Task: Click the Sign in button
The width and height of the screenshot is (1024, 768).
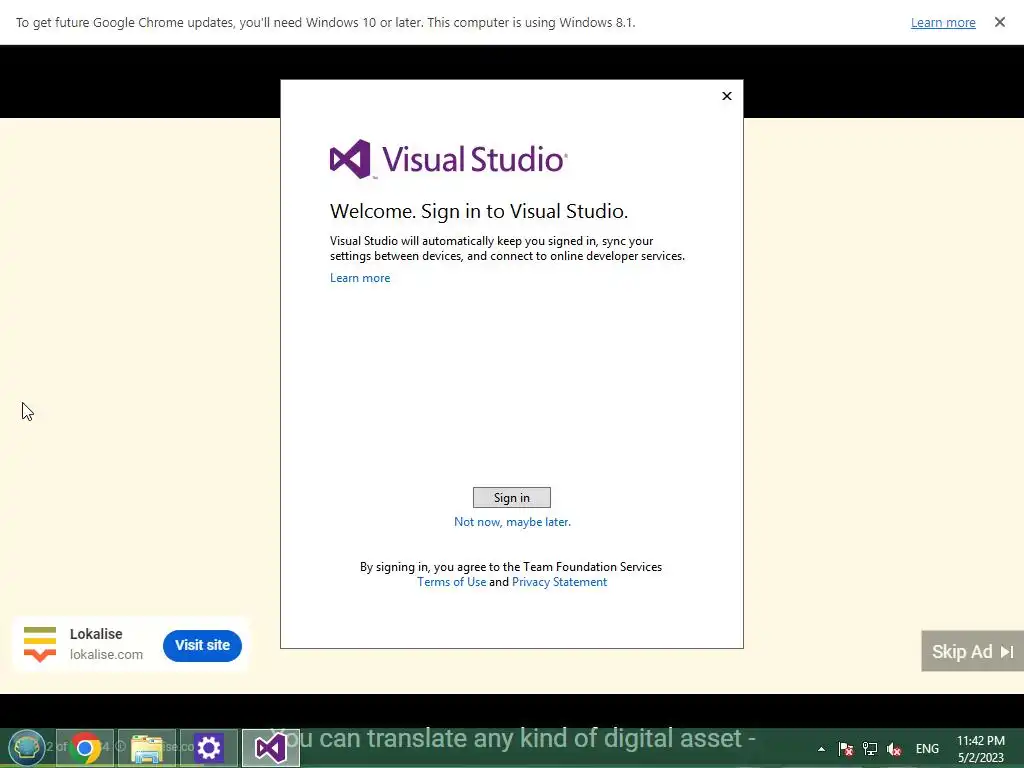Action: pyautogui.click(x=511, y=498)
